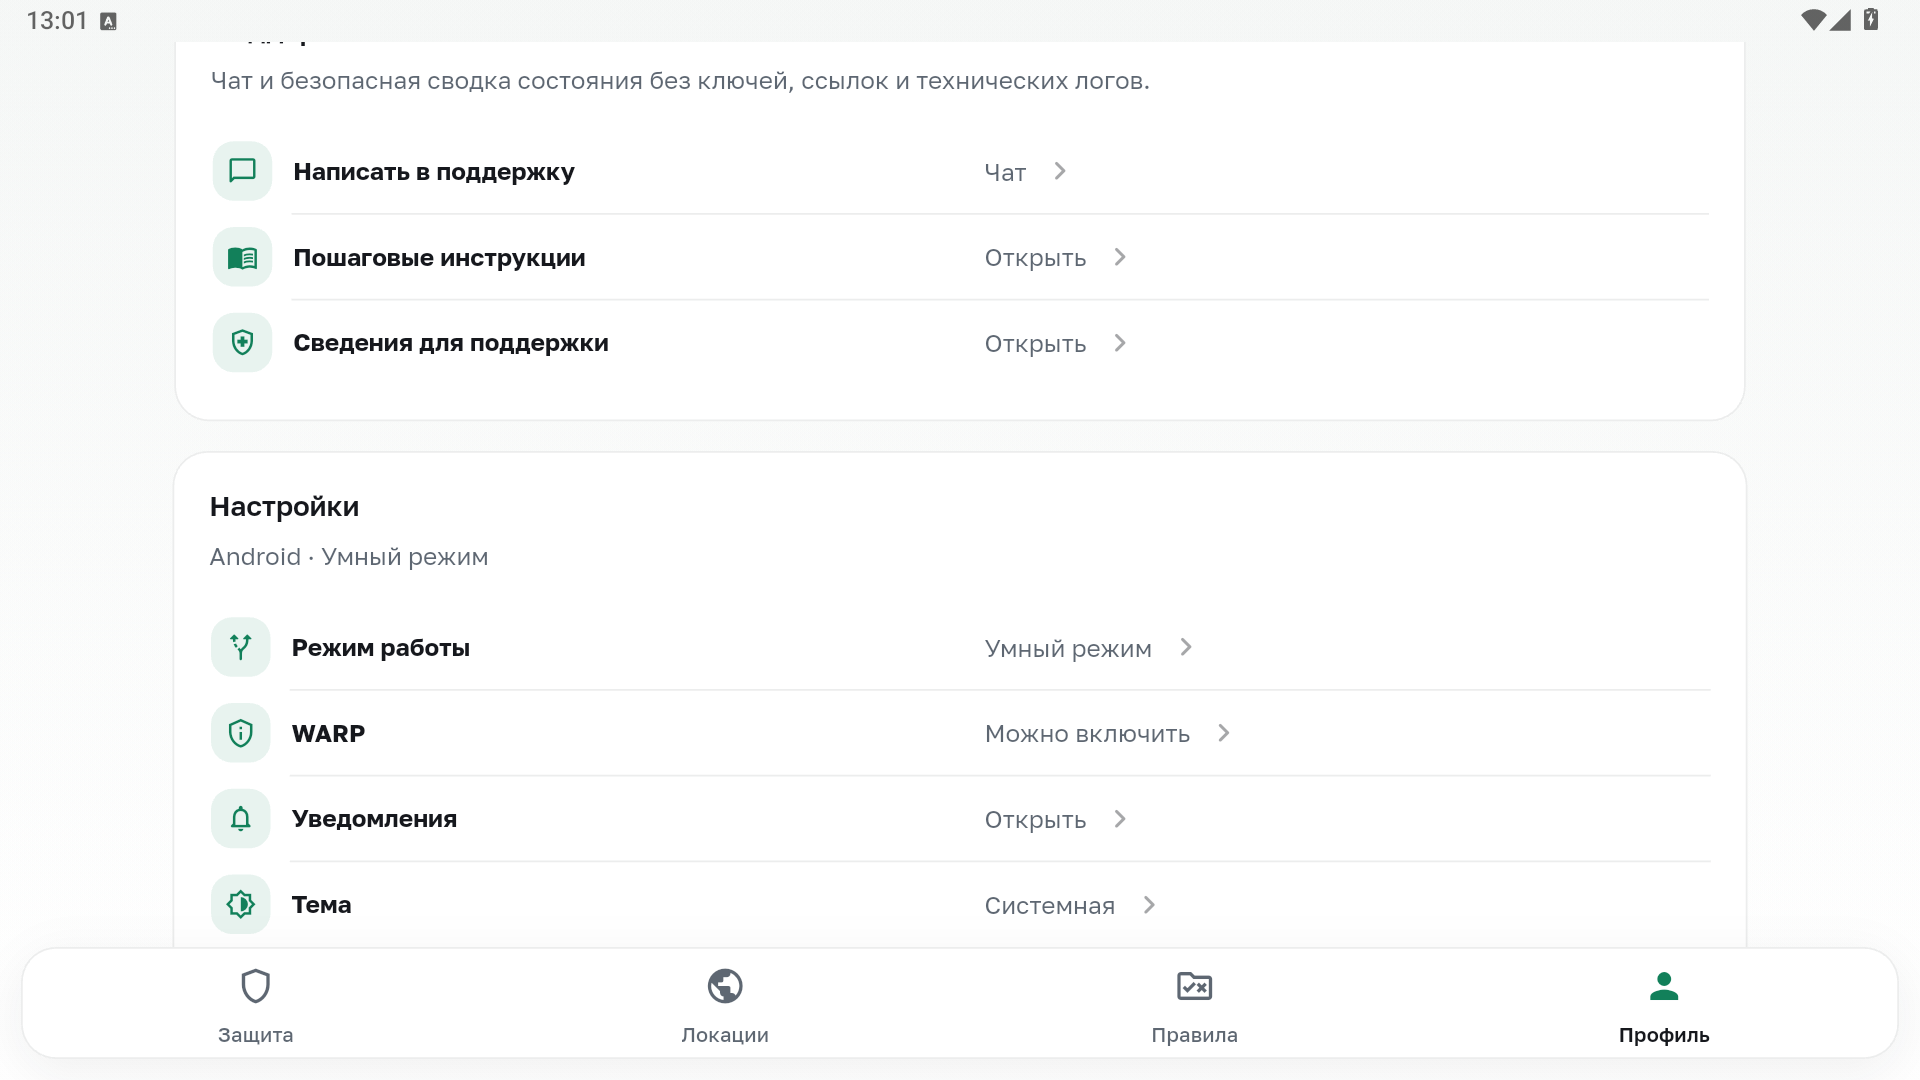Tap Открыть in the Пошаговые инструкции row
The width and height of the screenshot is (1920, 1080).
[1035, 258]
